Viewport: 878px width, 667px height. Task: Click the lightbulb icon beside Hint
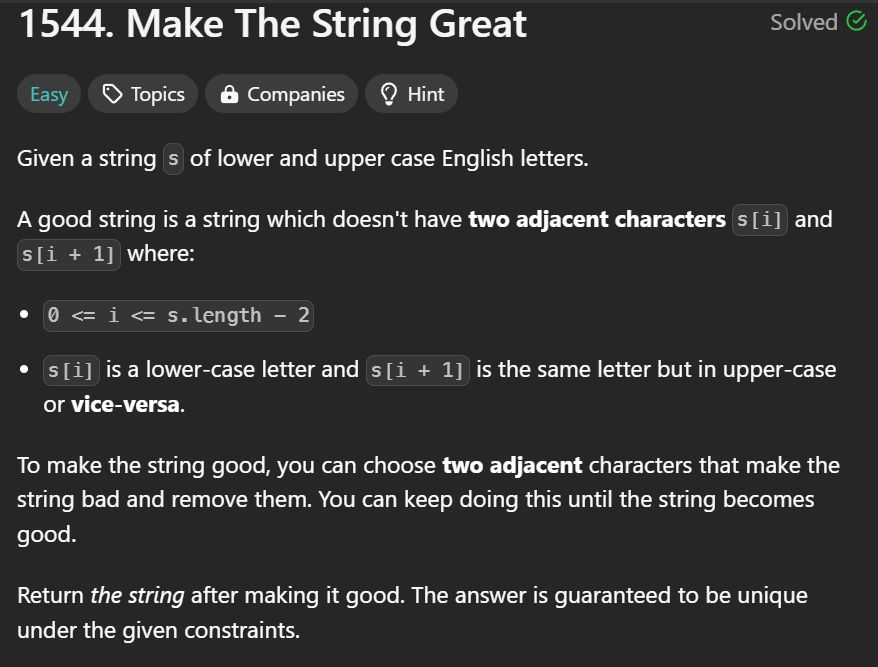(x=389, y=94)
